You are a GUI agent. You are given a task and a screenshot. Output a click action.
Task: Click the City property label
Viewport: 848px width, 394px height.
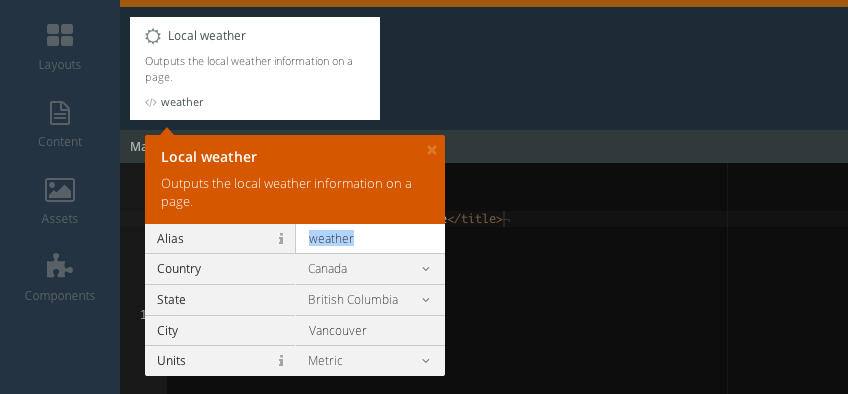167,330
